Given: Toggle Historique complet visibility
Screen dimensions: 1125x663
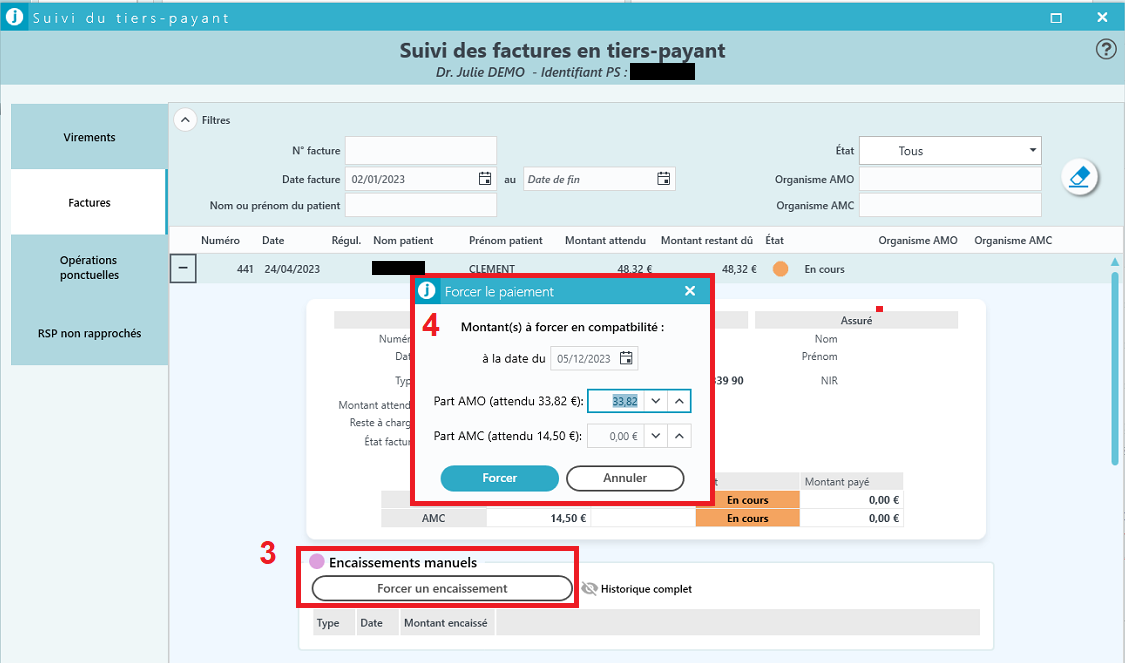Looking at the screenshot, I should (589, 589).
